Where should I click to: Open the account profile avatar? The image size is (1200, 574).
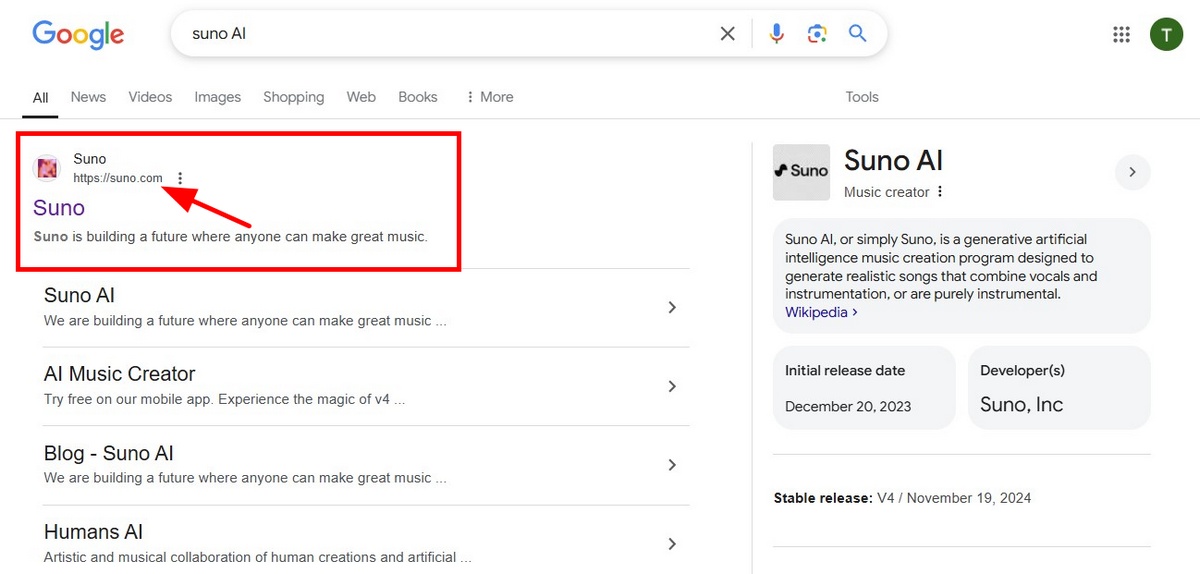1166,35
